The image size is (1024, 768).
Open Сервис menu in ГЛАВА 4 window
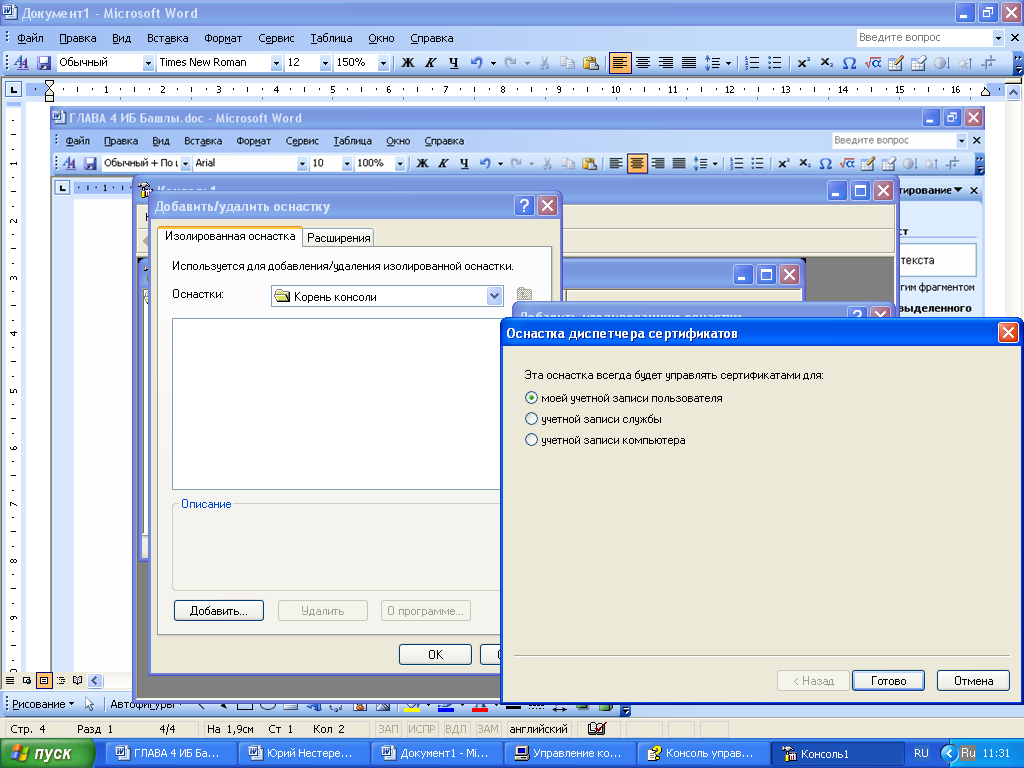[302, 140]
